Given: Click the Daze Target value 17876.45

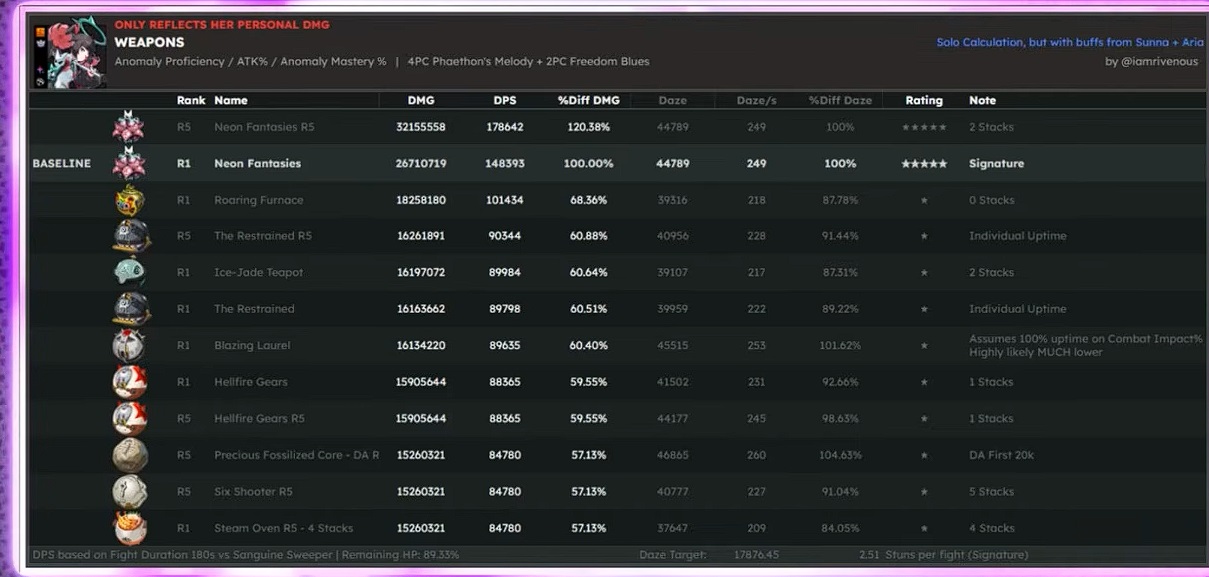Looking at the screenshot, I should 756,554.
